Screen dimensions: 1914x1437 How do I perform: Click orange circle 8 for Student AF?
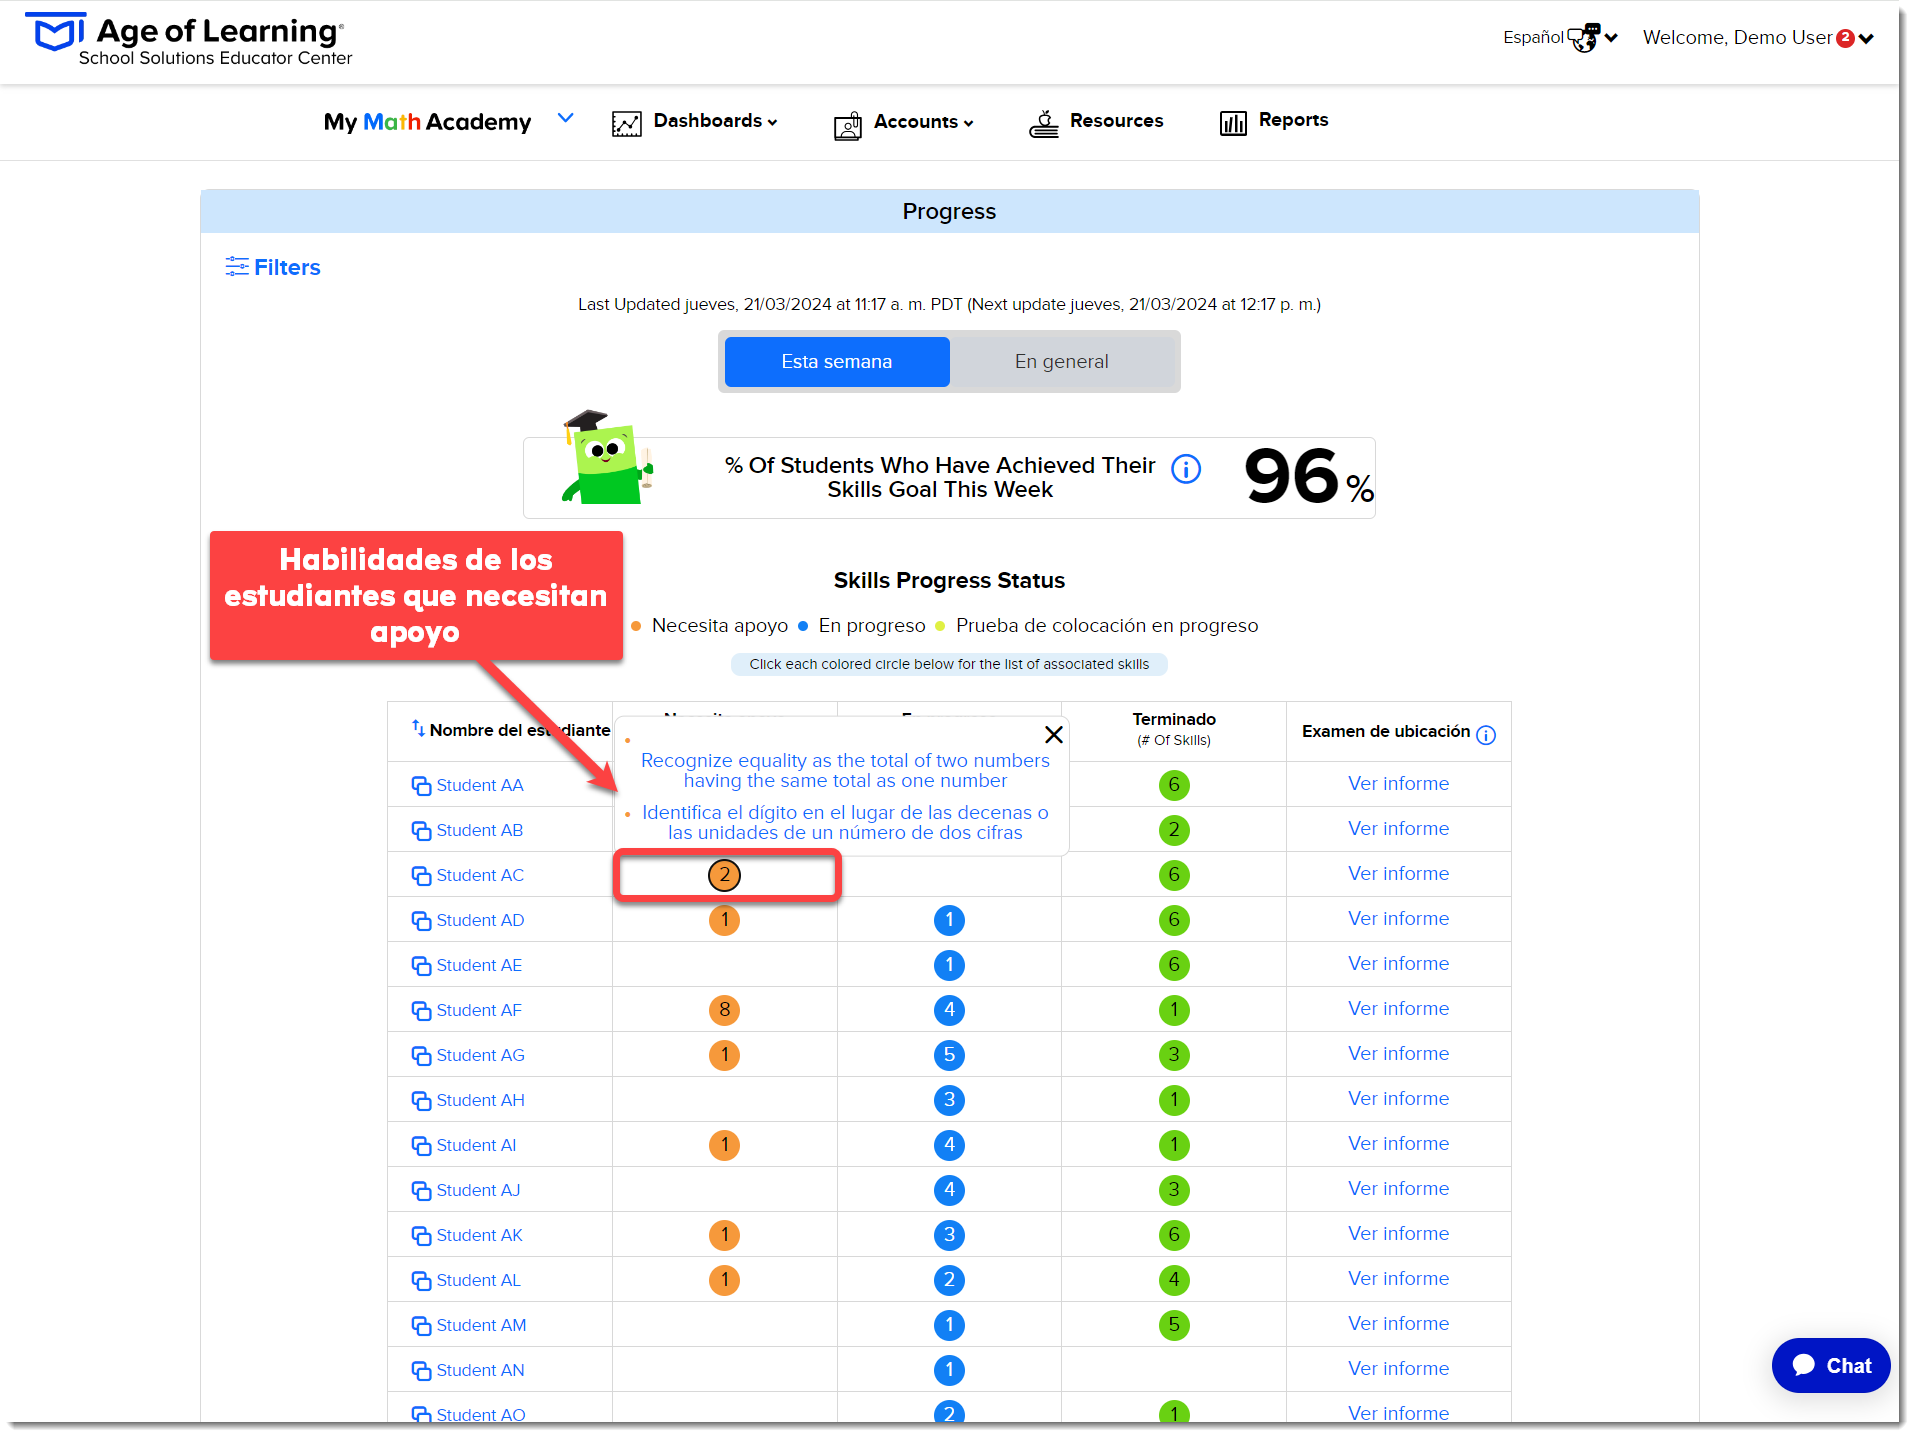click(x=724, y=1010)
